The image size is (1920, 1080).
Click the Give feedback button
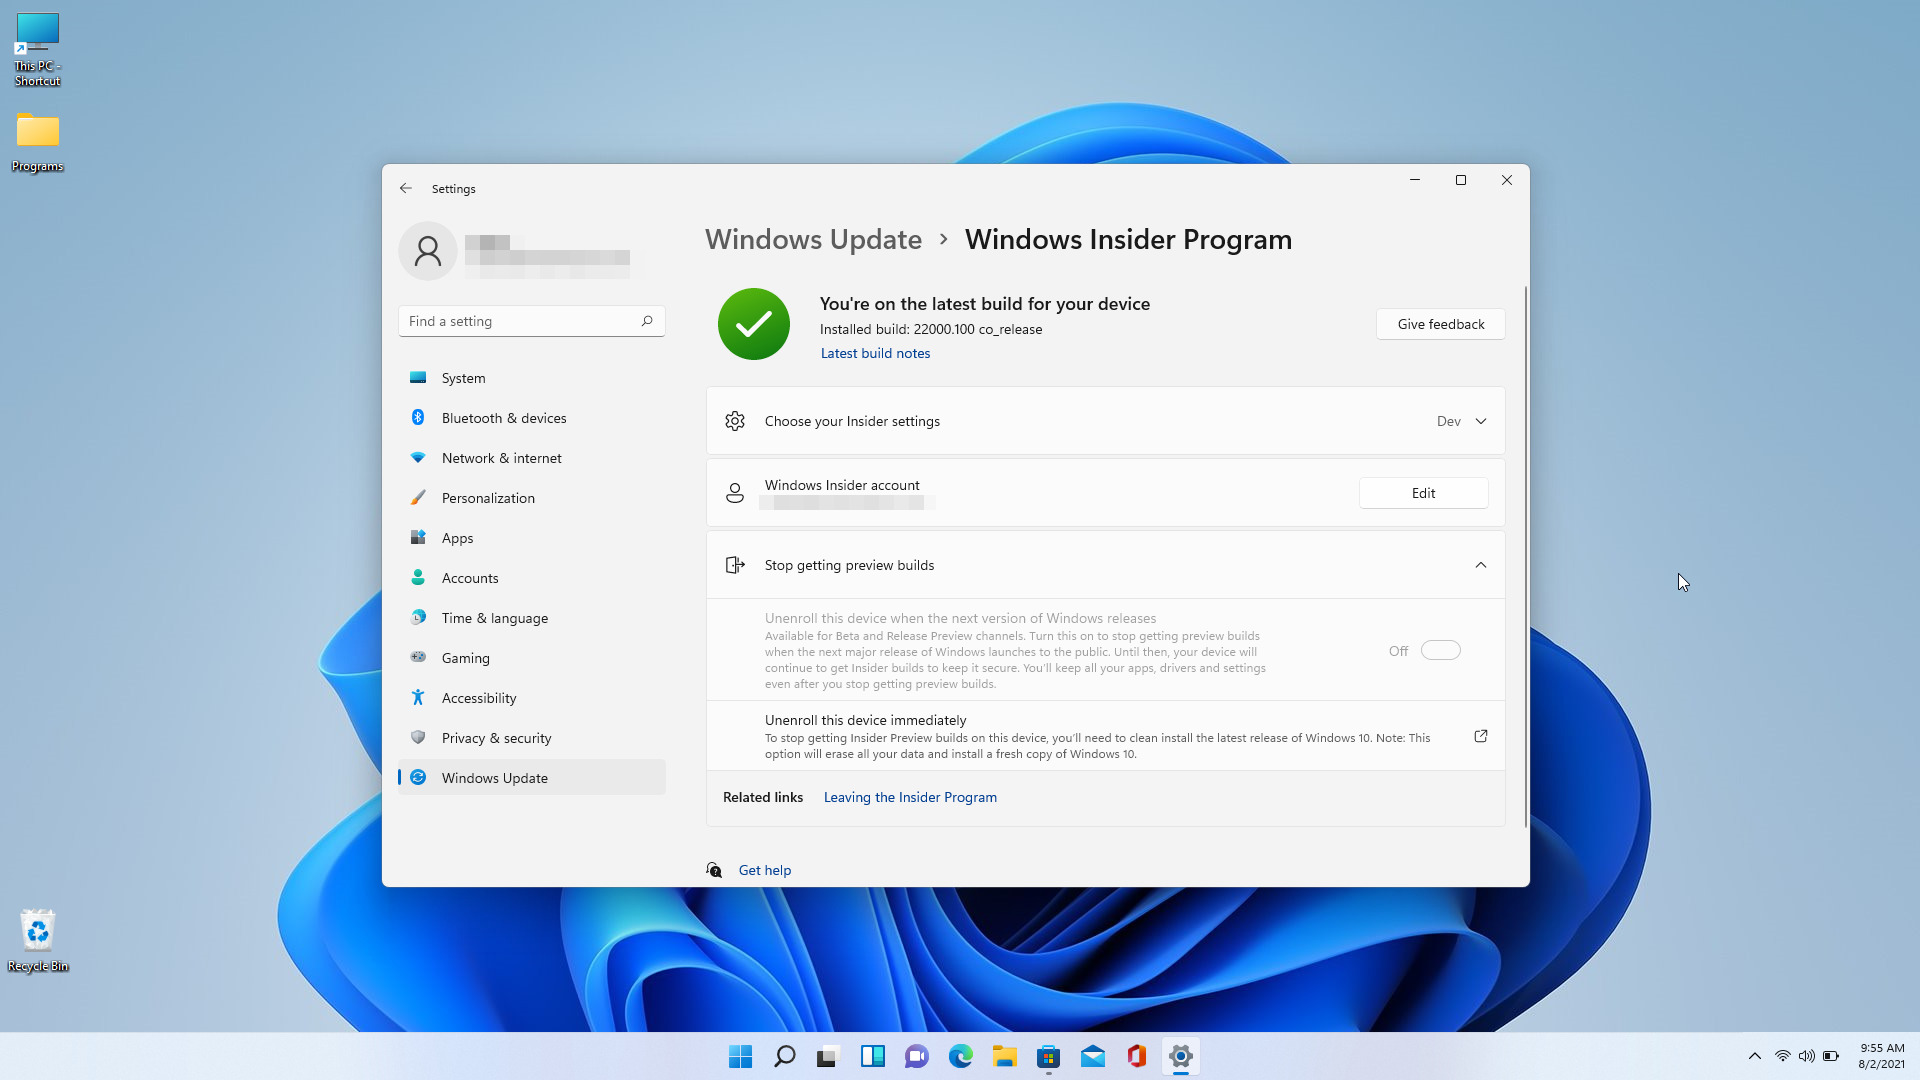point(1440,324)
